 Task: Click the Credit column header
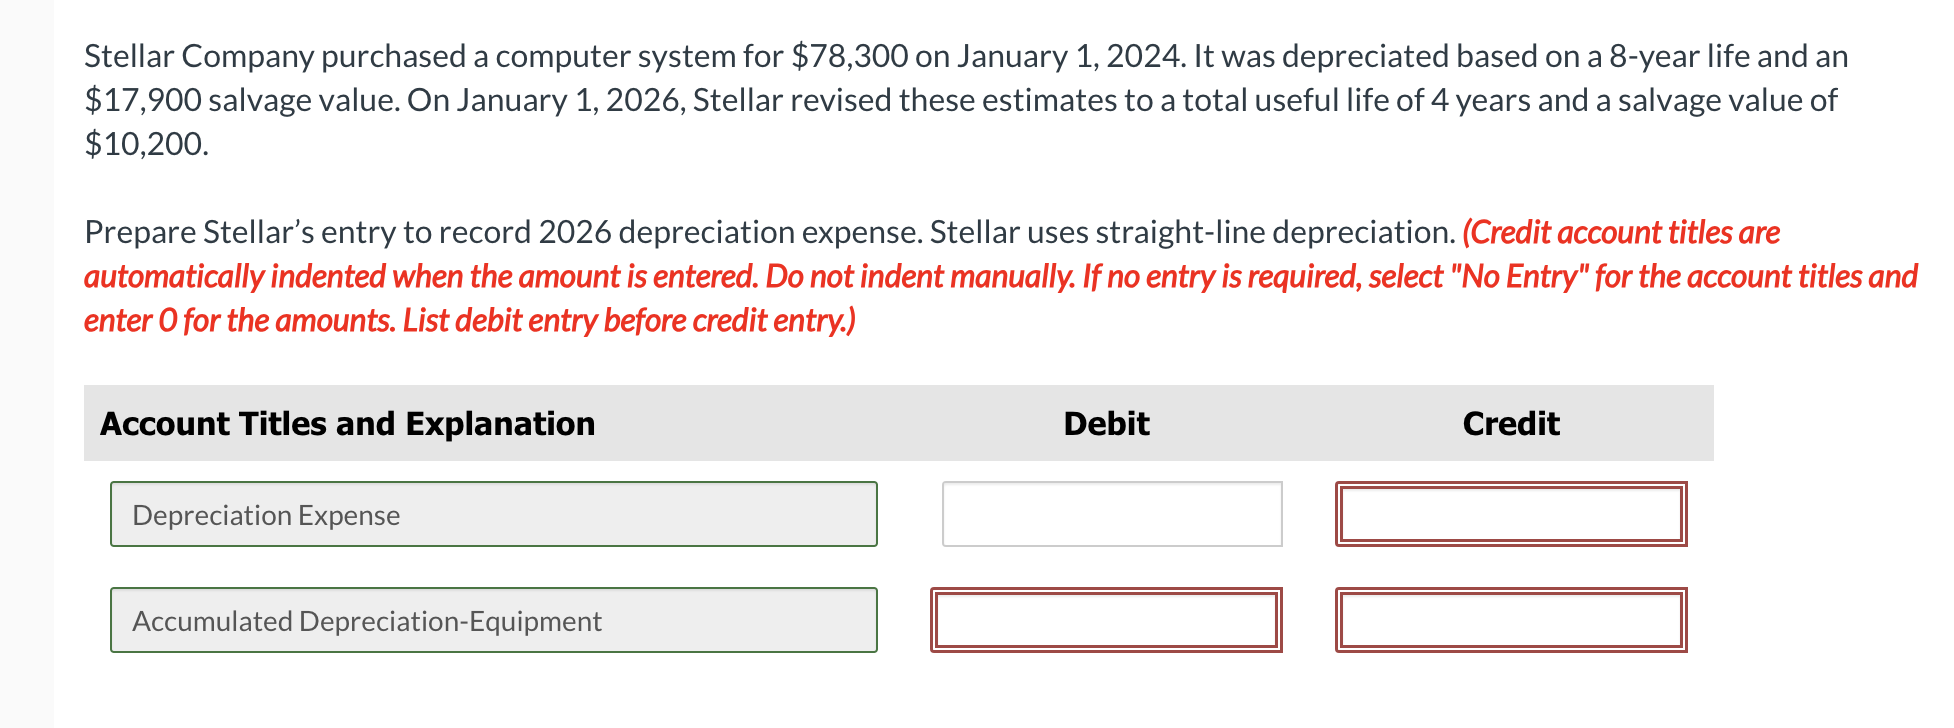click(1510, 423)
